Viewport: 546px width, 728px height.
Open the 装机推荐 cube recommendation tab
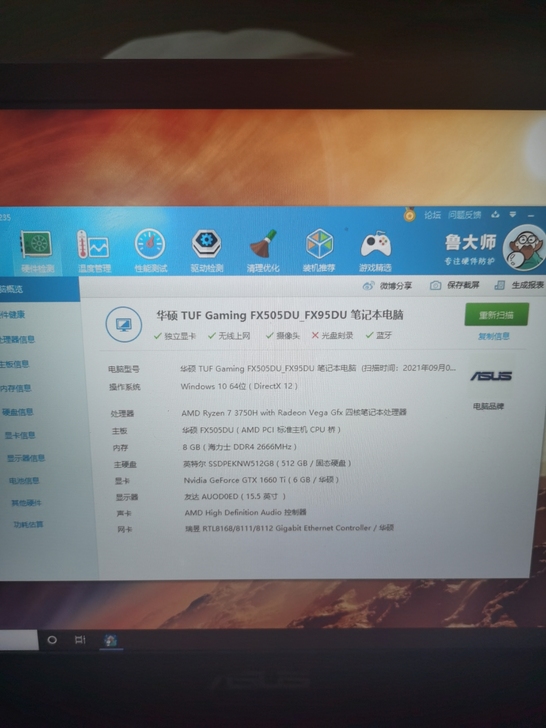click(x=319, y=250)
